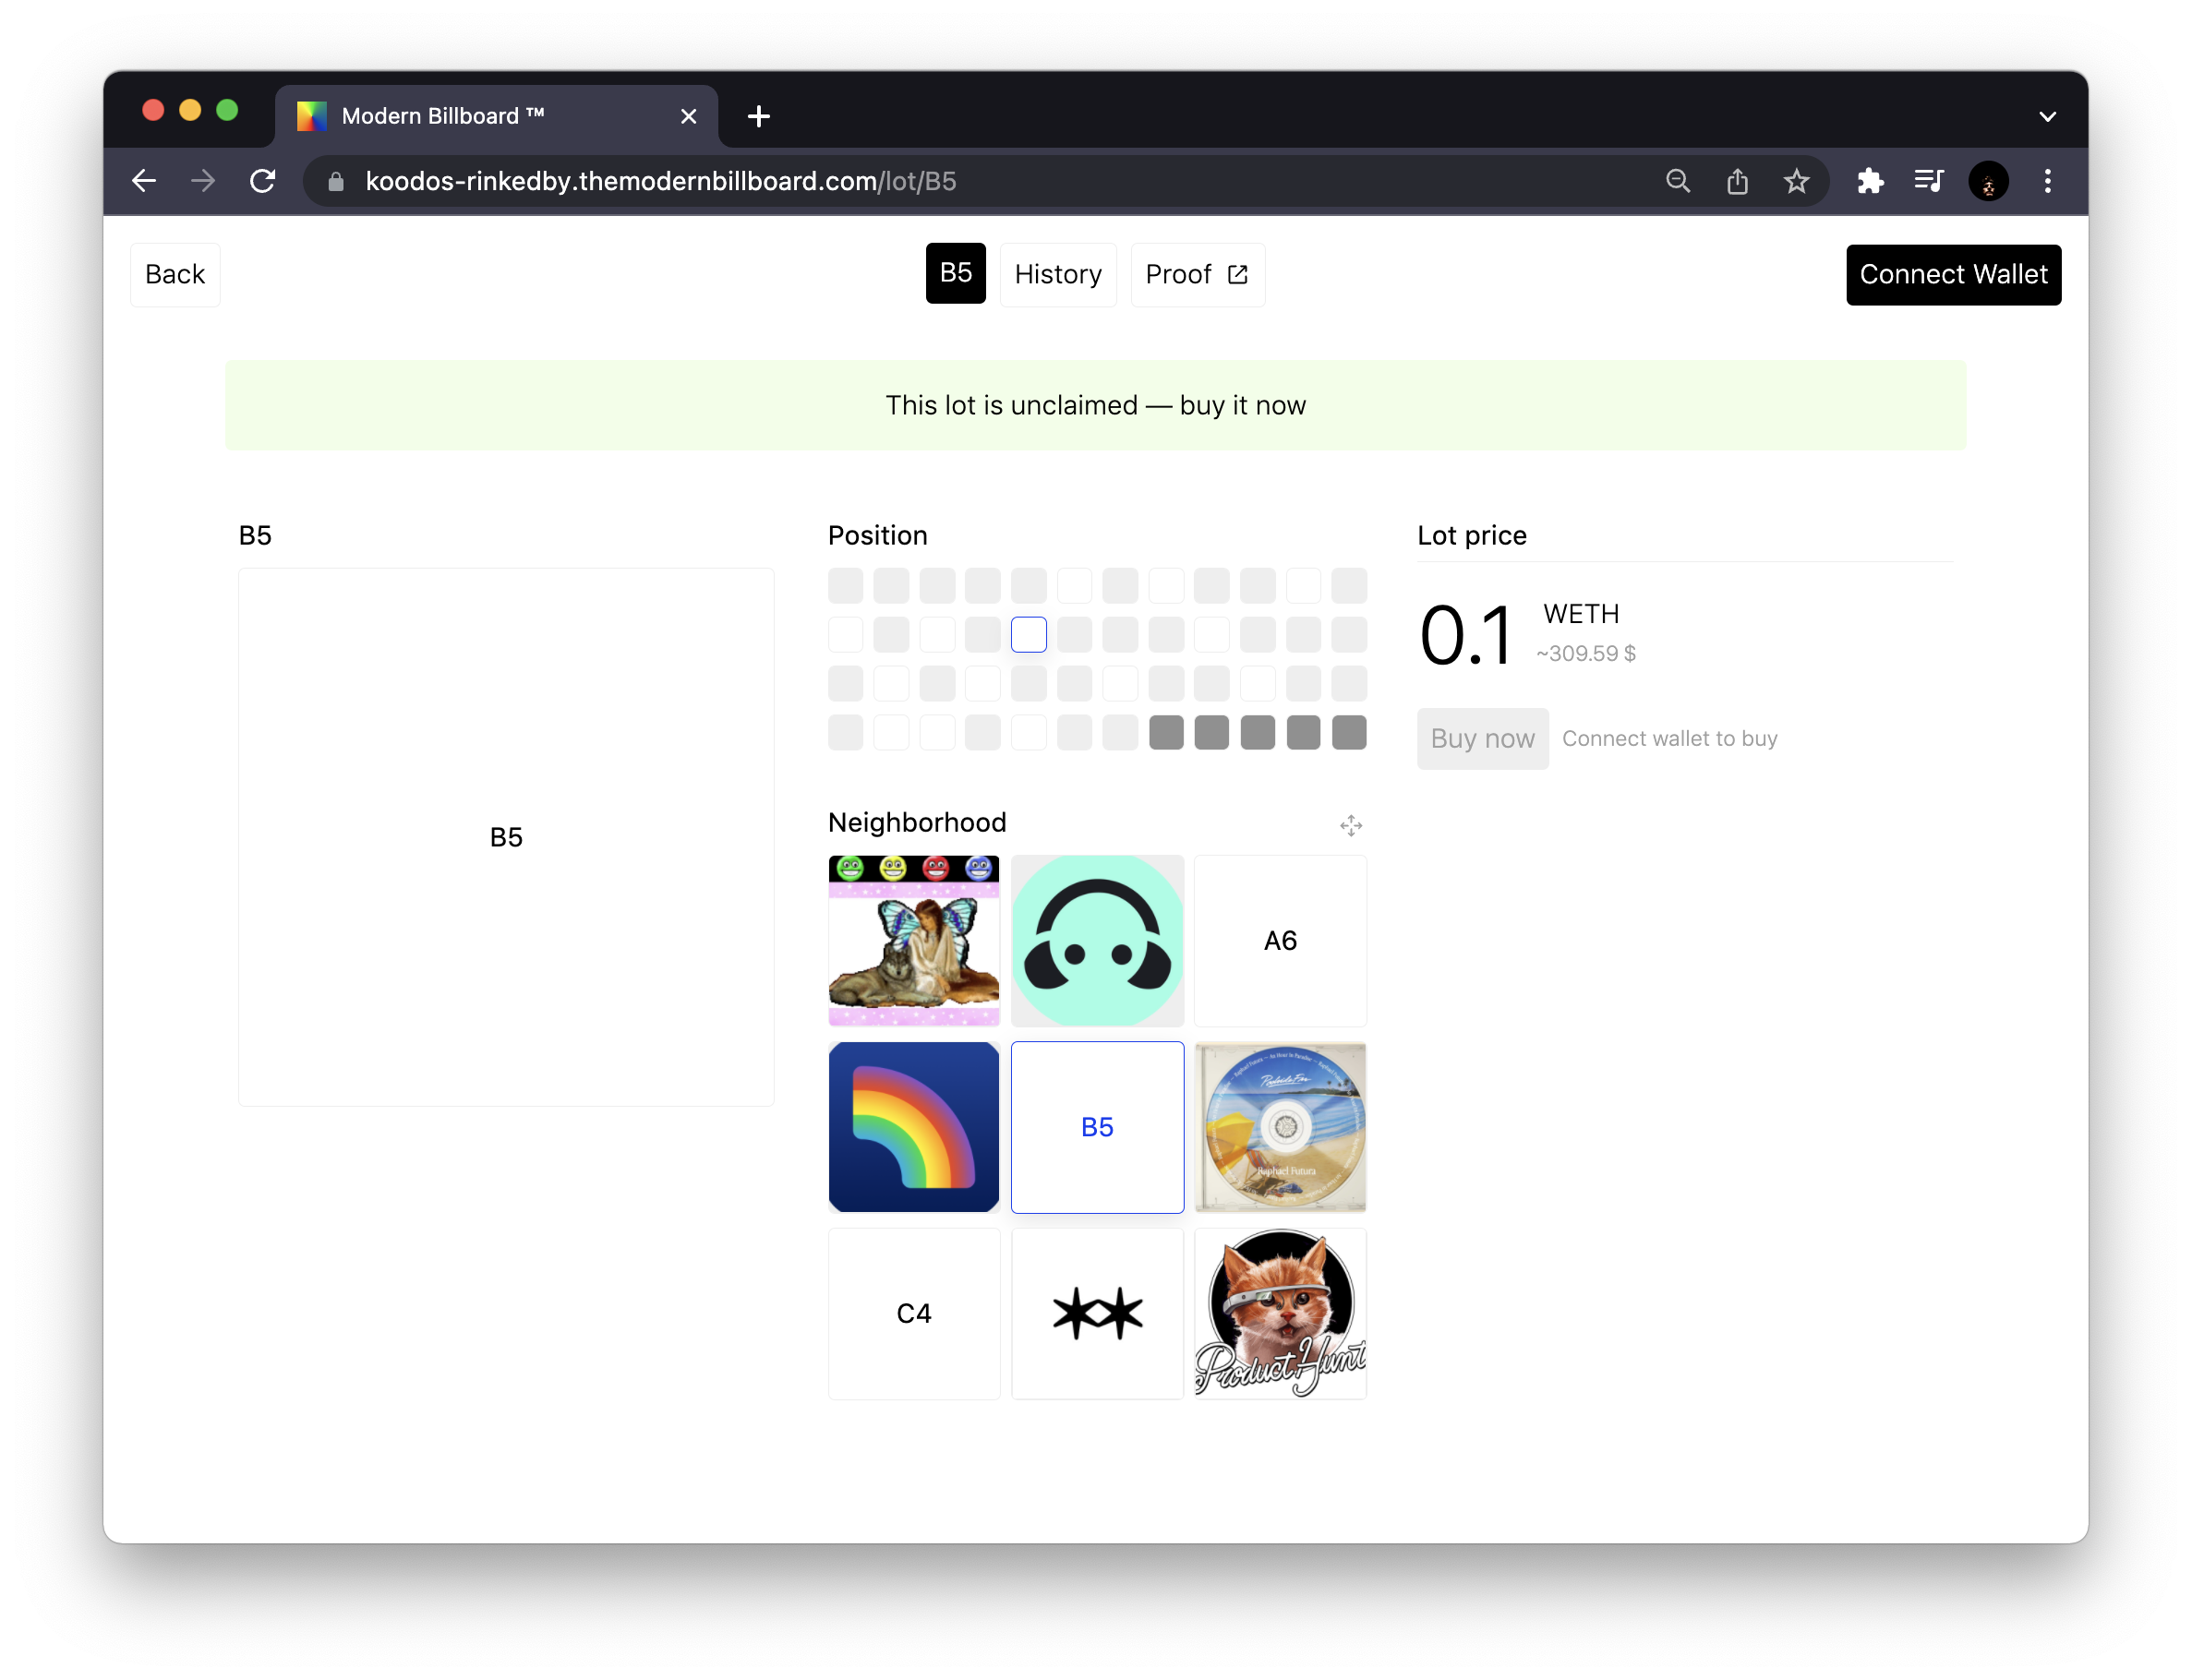Click the Connect Wallet button

point(1952,274)
